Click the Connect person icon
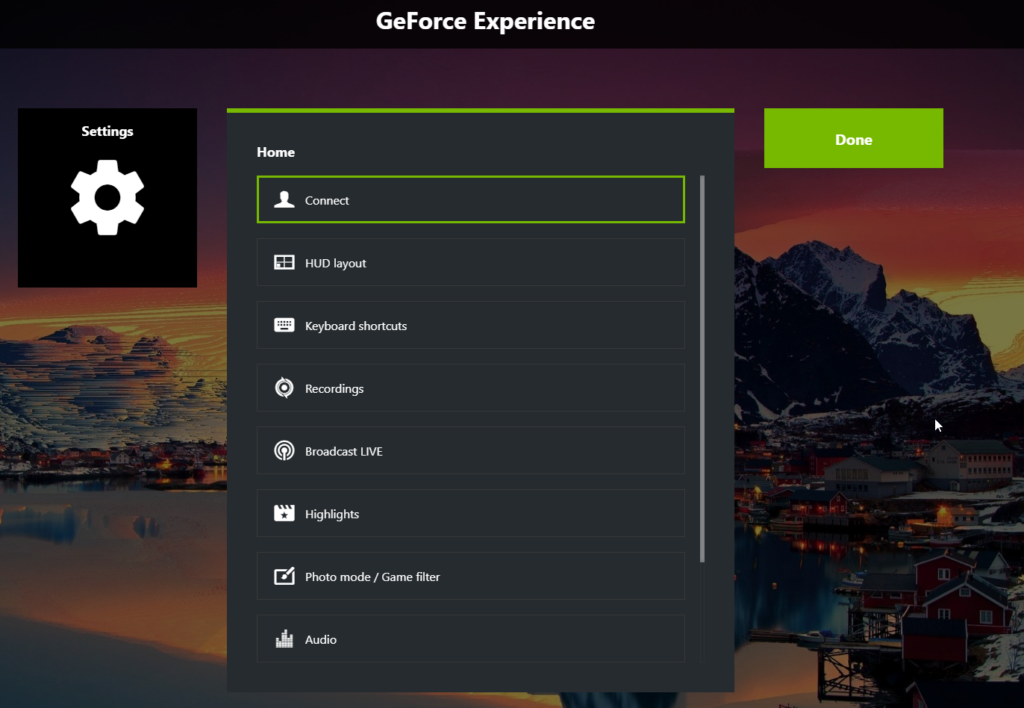This screenshot has width=1024, height=708. 284,200
